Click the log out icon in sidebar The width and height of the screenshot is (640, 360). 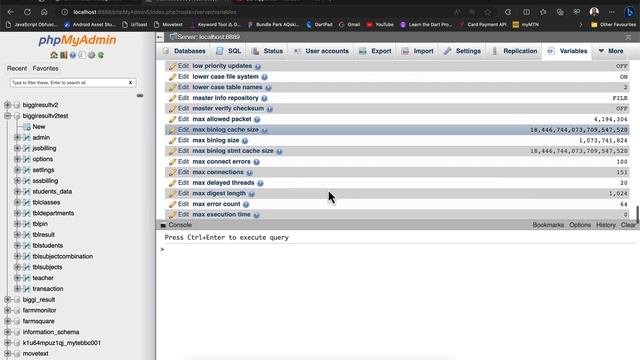pos(63,55)
